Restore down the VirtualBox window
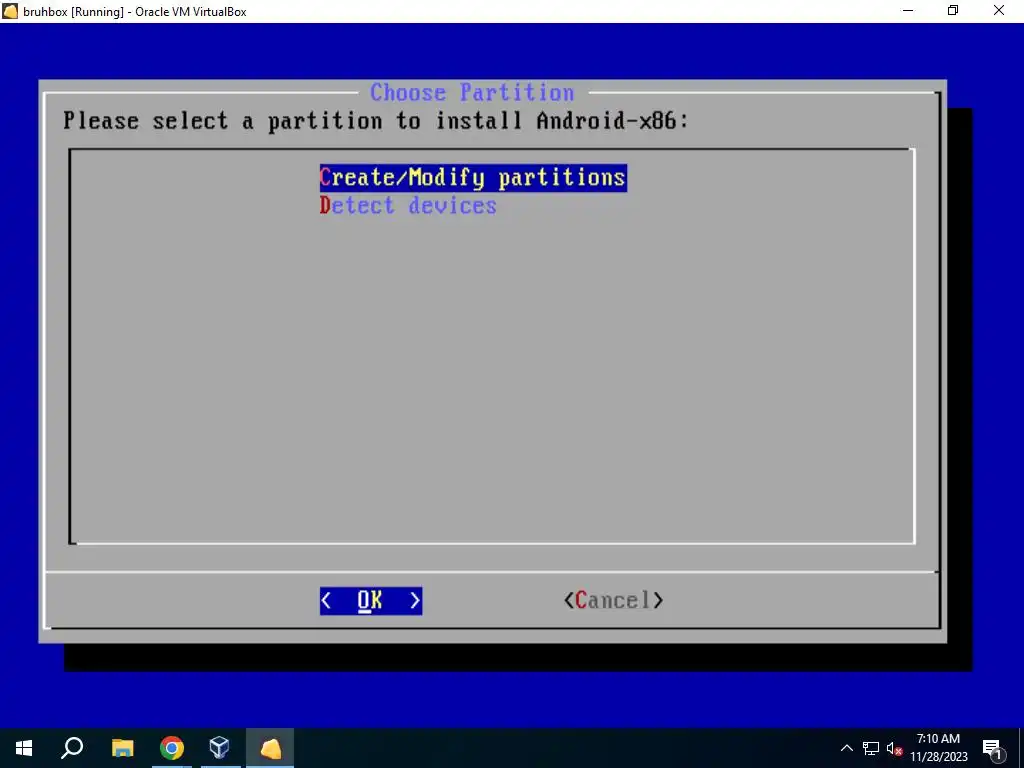 point(953,10)
